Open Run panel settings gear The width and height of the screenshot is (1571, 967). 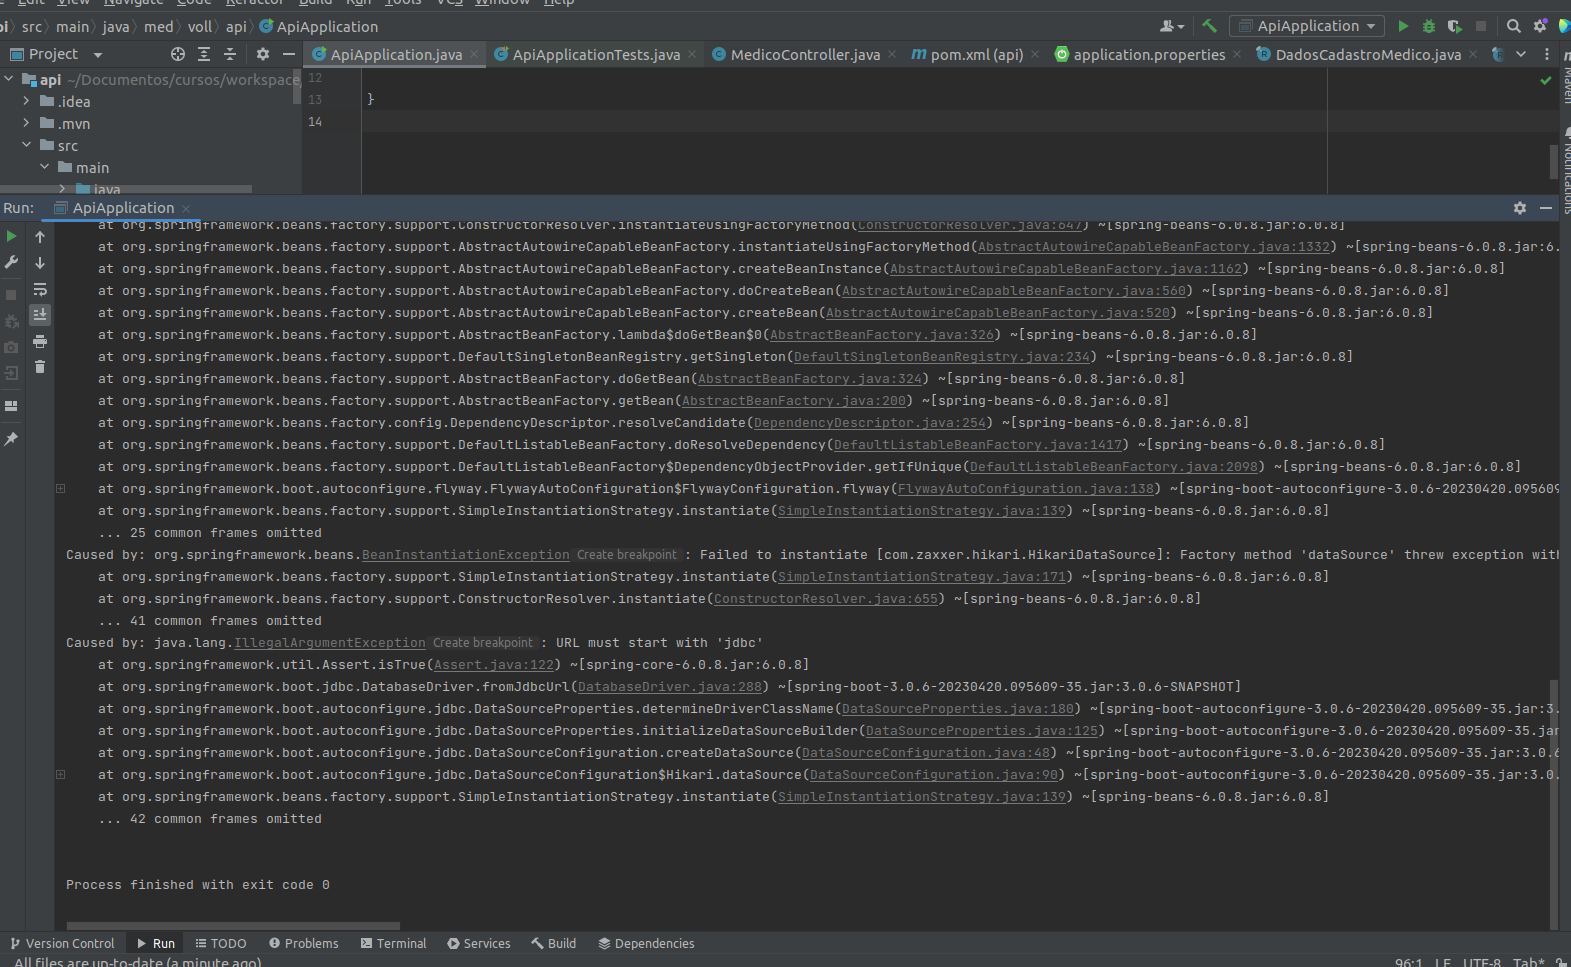coord(1520,208)
